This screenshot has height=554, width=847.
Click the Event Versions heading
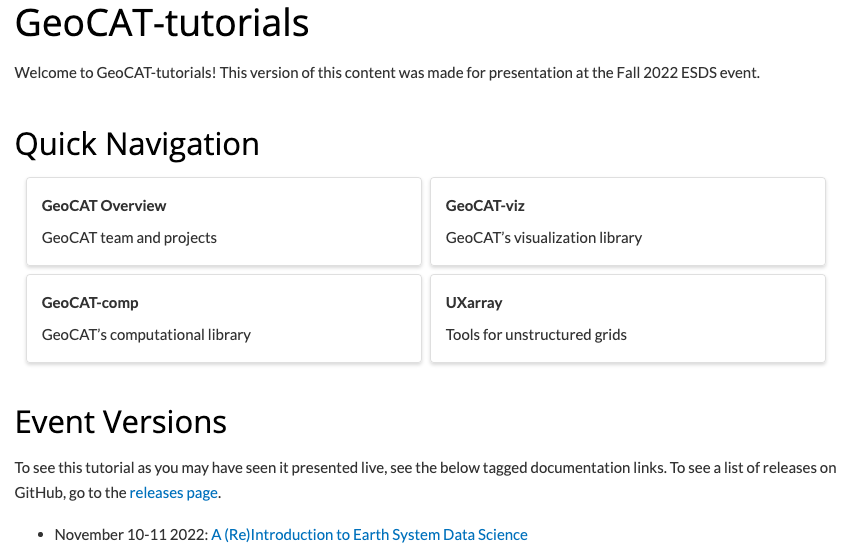point(121,422)
